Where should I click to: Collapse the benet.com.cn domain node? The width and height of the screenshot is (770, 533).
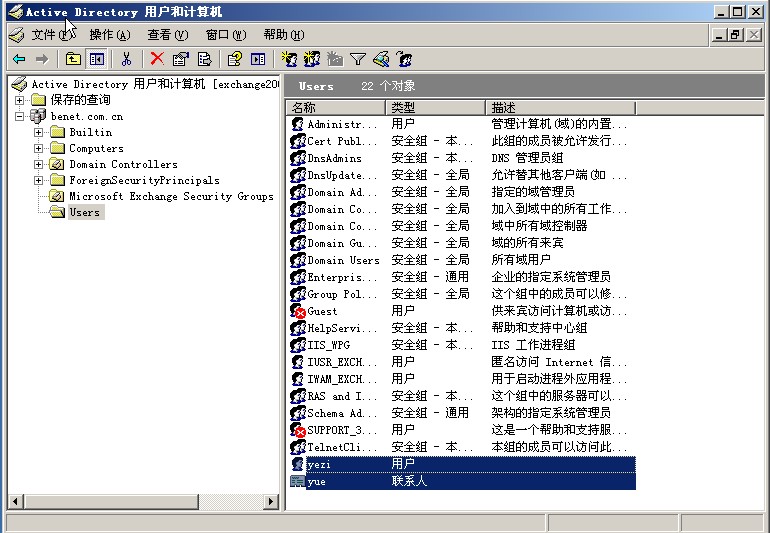[19, 116]
